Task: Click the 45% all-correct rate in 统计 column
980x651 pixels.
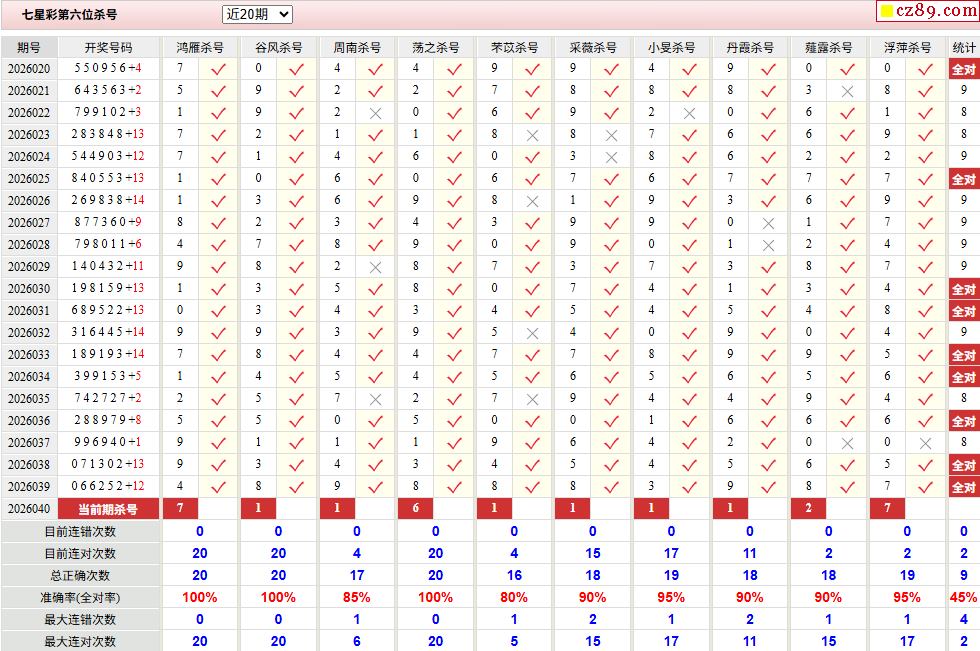Action: (x=963, y=598)
